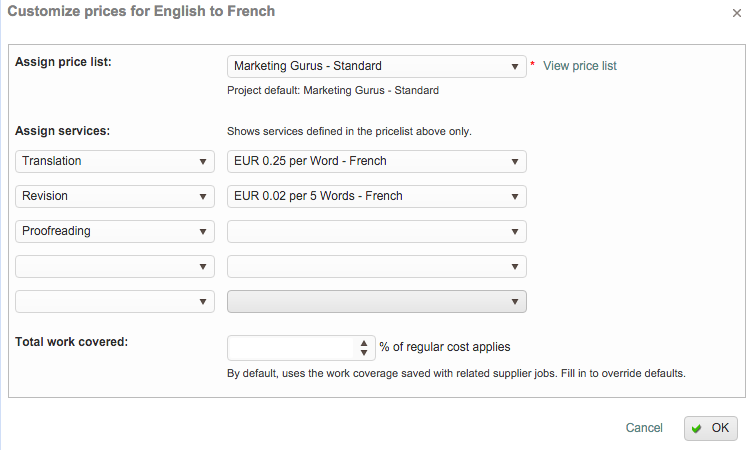Close the Customize prices dialog
750x450 pixels.
click(738, 13)
